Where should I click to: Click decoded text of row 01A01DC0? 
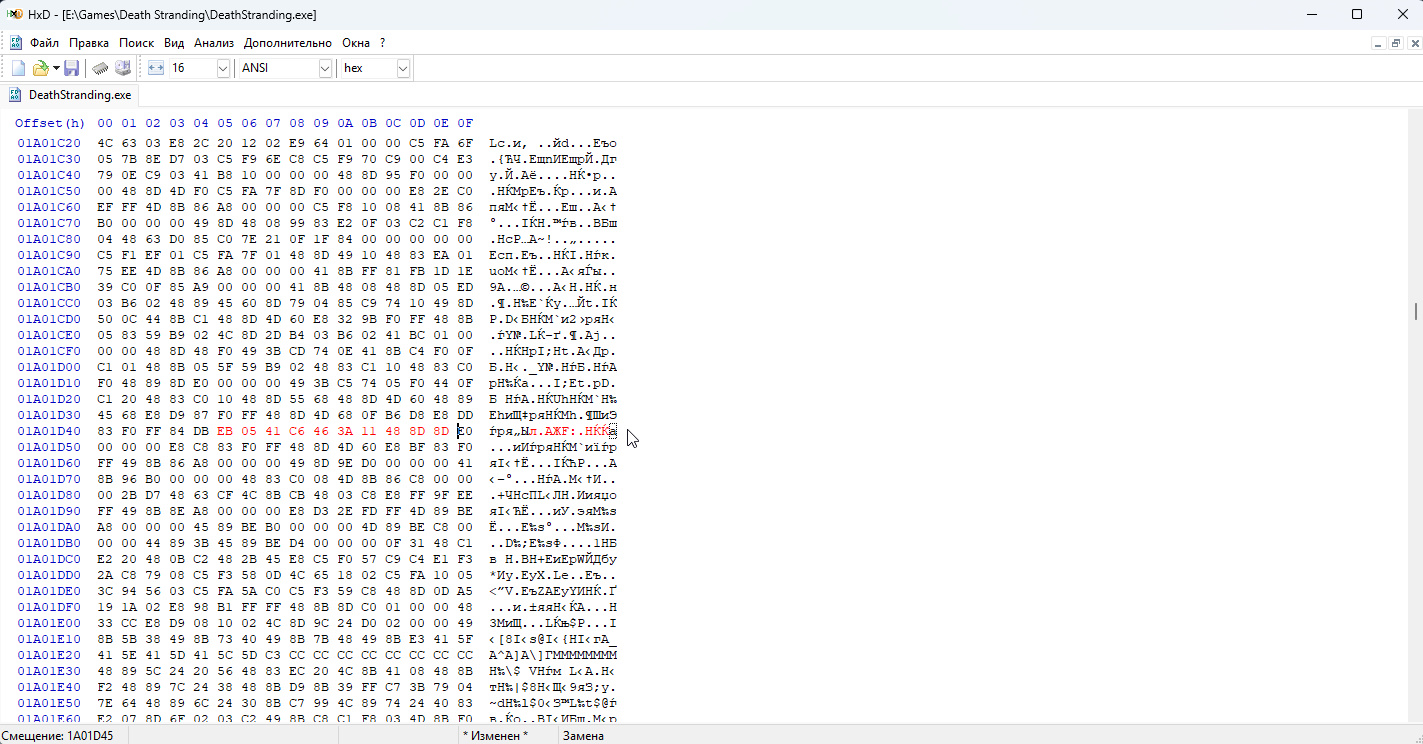(553, 559)
